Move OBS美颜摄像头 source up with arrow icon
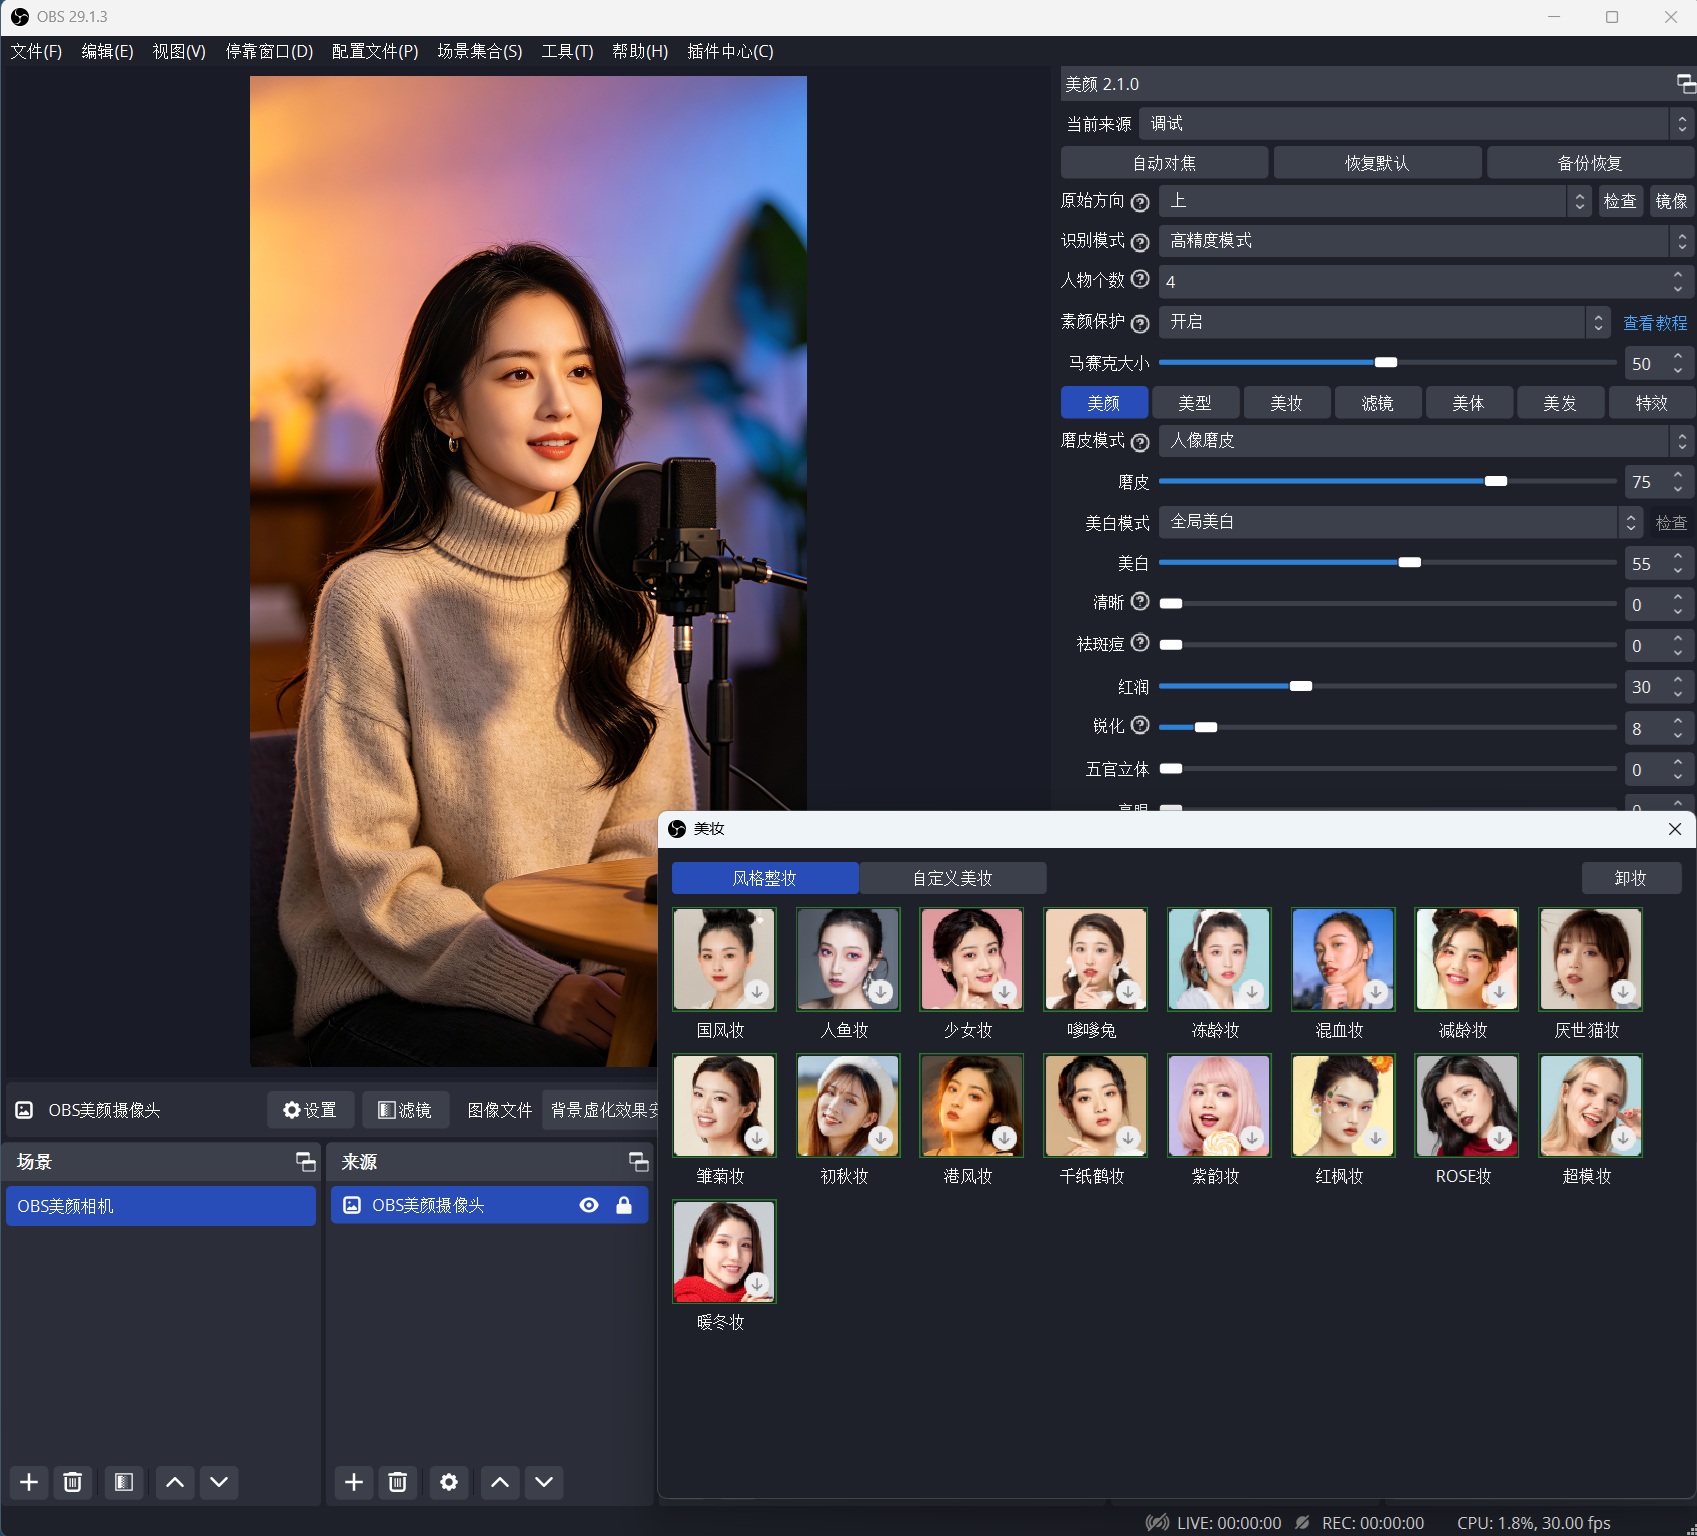Viewport: 1697px width, 1536px height. pyautogui.click(x=498, y=1482)
